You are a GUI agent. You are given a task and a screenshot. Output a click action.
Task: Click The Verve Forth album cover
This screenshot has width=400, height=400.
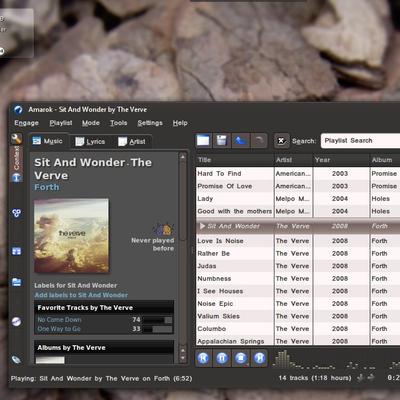pos(71,236)
